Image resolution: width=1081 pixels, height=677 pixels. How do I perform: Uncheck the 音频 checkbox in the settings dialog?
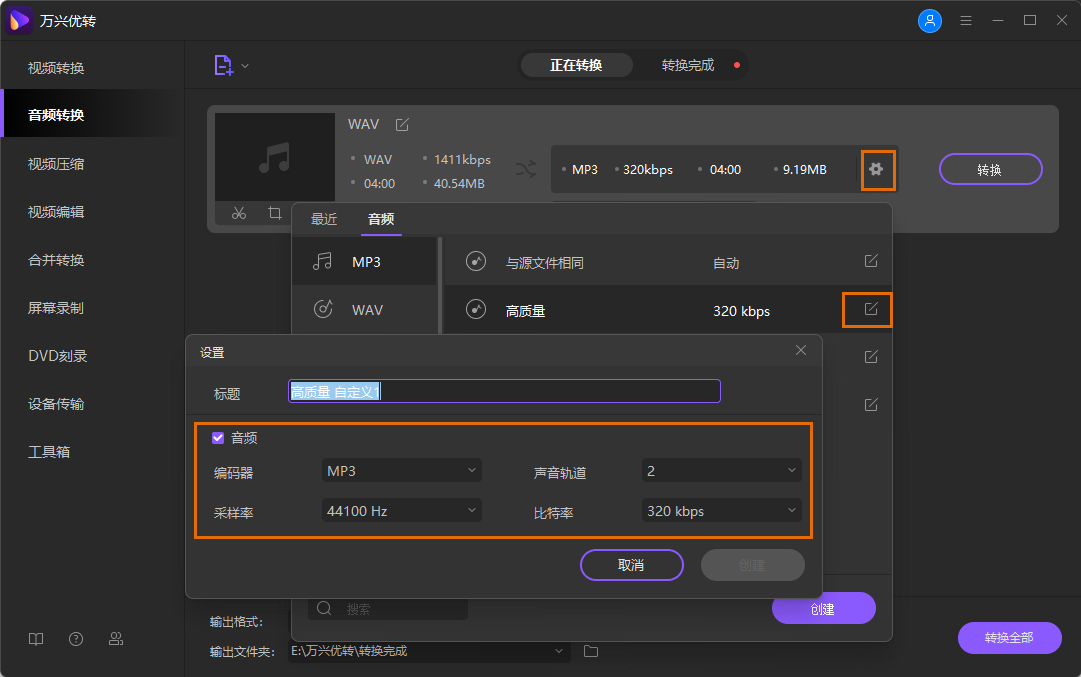click(218, 437)
